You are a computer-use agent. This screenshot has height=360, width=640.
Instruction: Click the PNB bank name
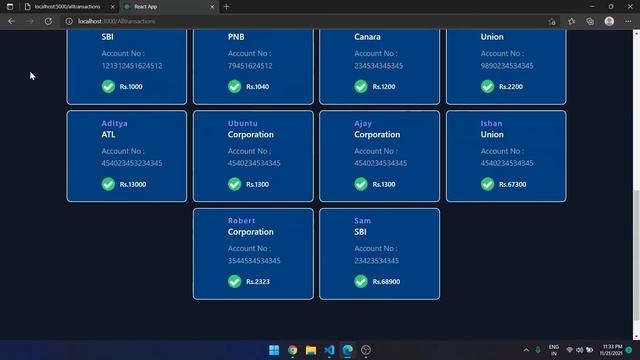pyautogui.click(x=236, y=37)
